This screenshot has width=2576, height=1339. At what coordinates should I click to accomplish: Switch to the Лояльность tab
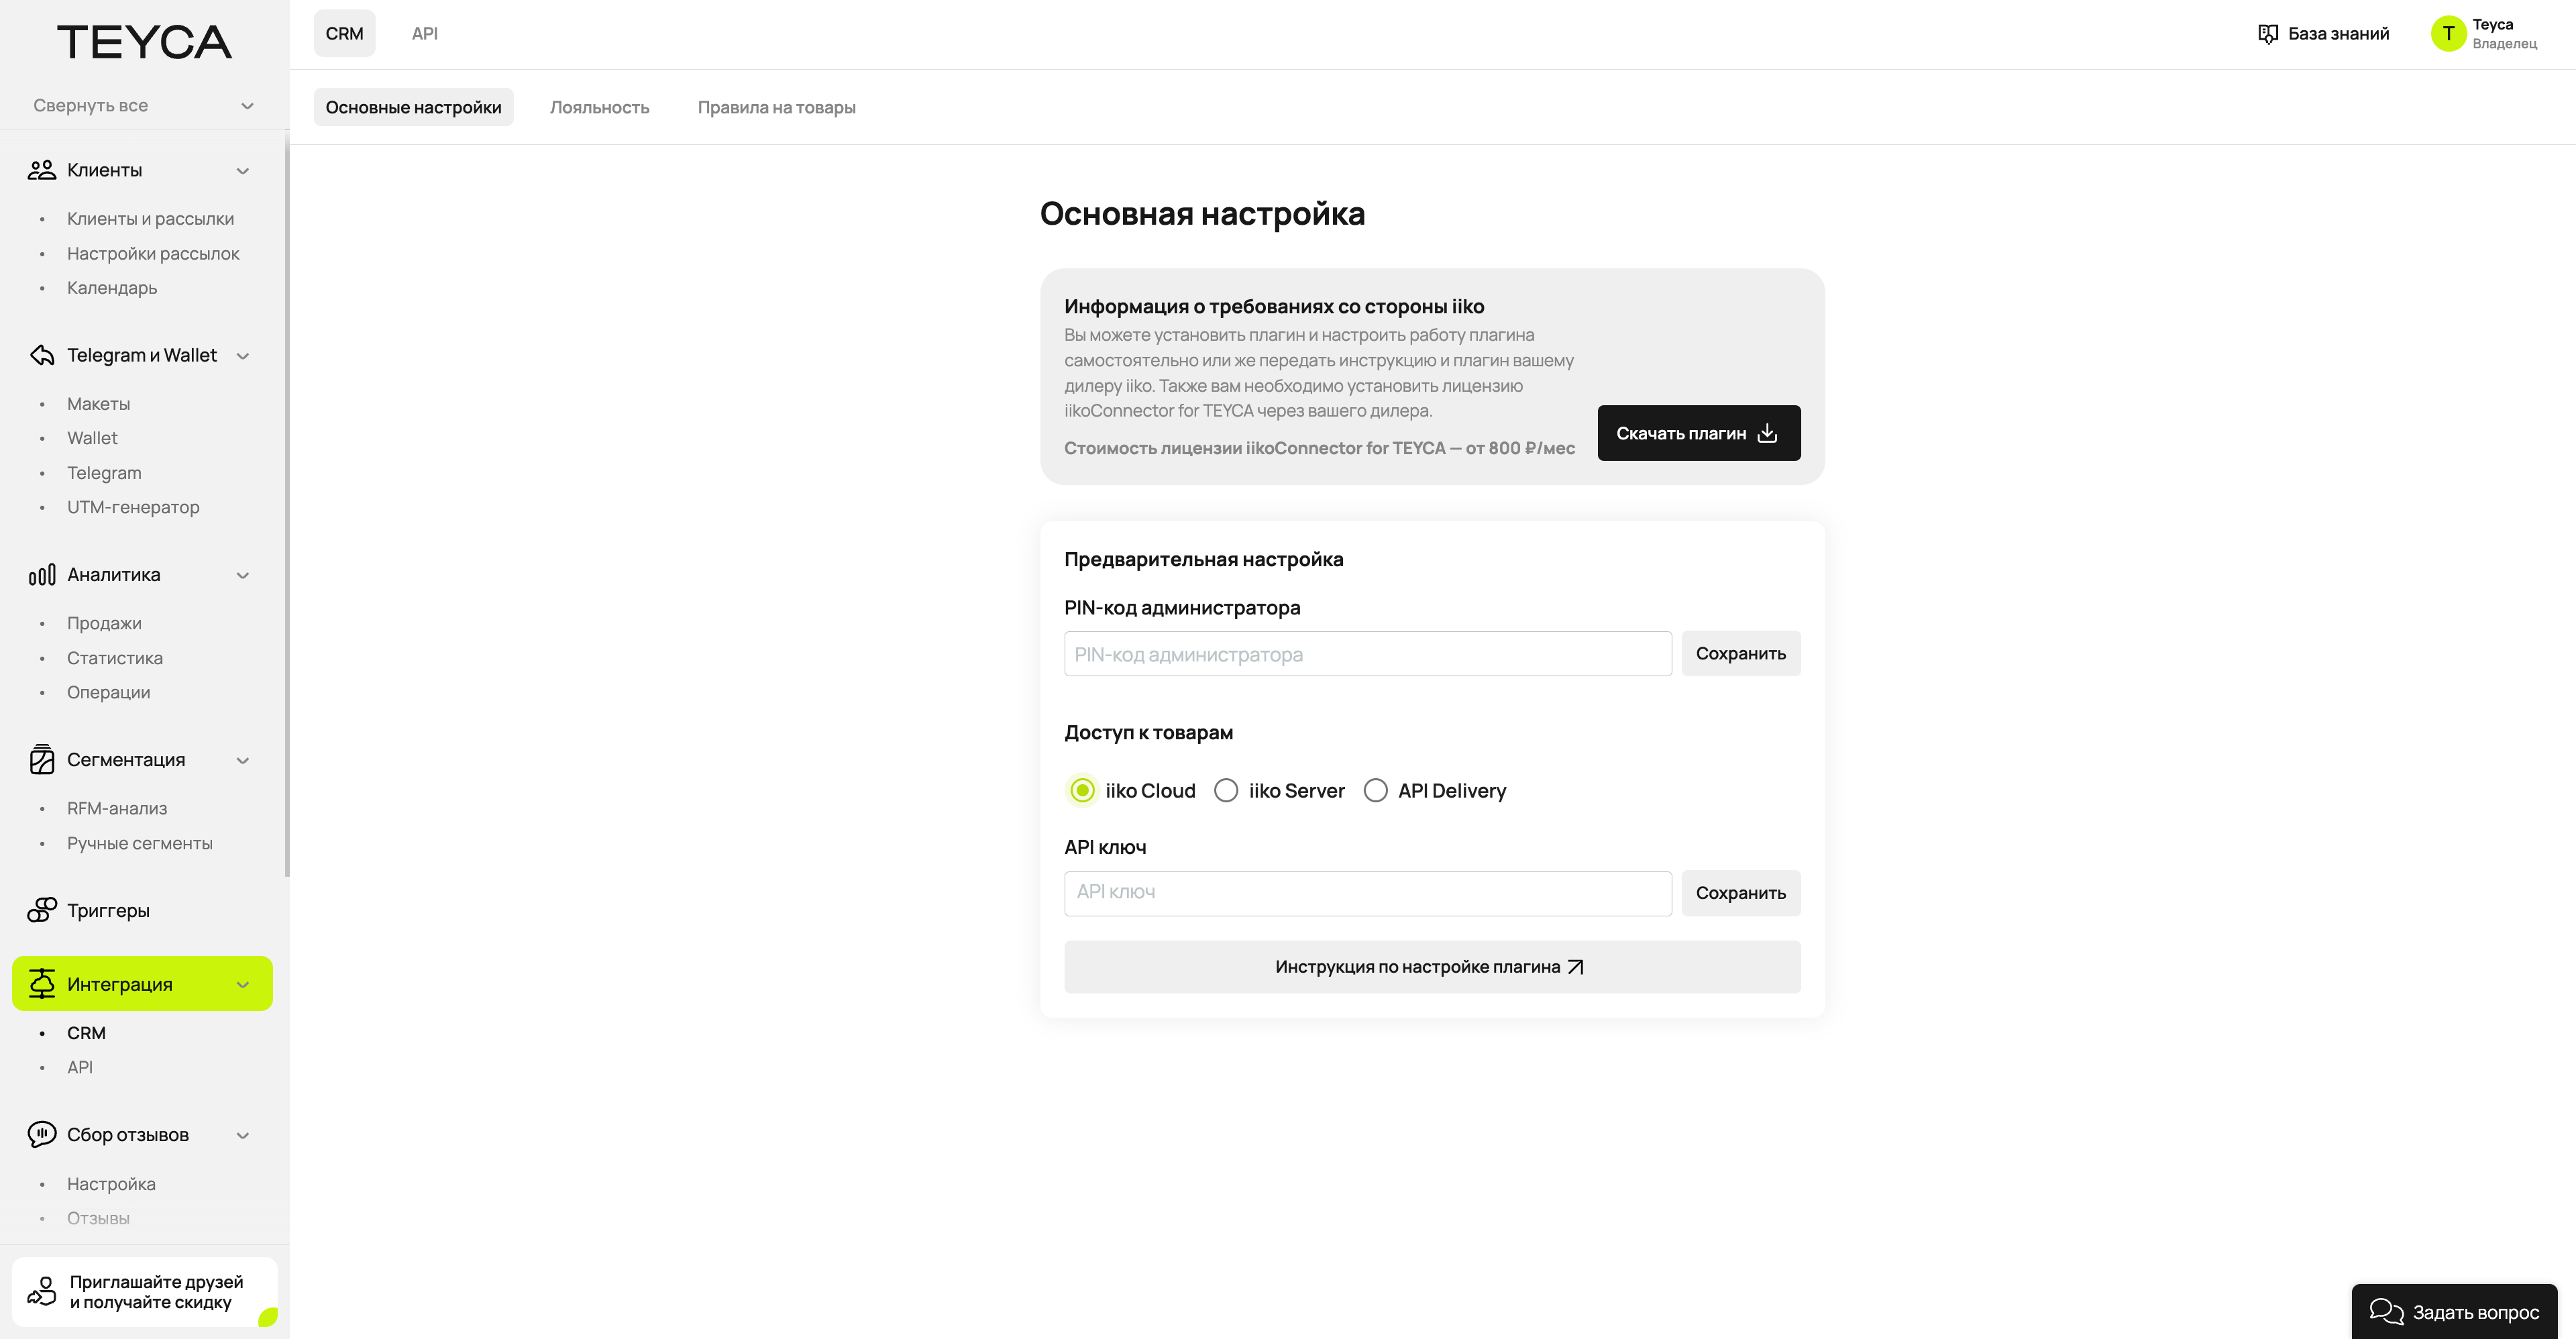coord(599,107)
